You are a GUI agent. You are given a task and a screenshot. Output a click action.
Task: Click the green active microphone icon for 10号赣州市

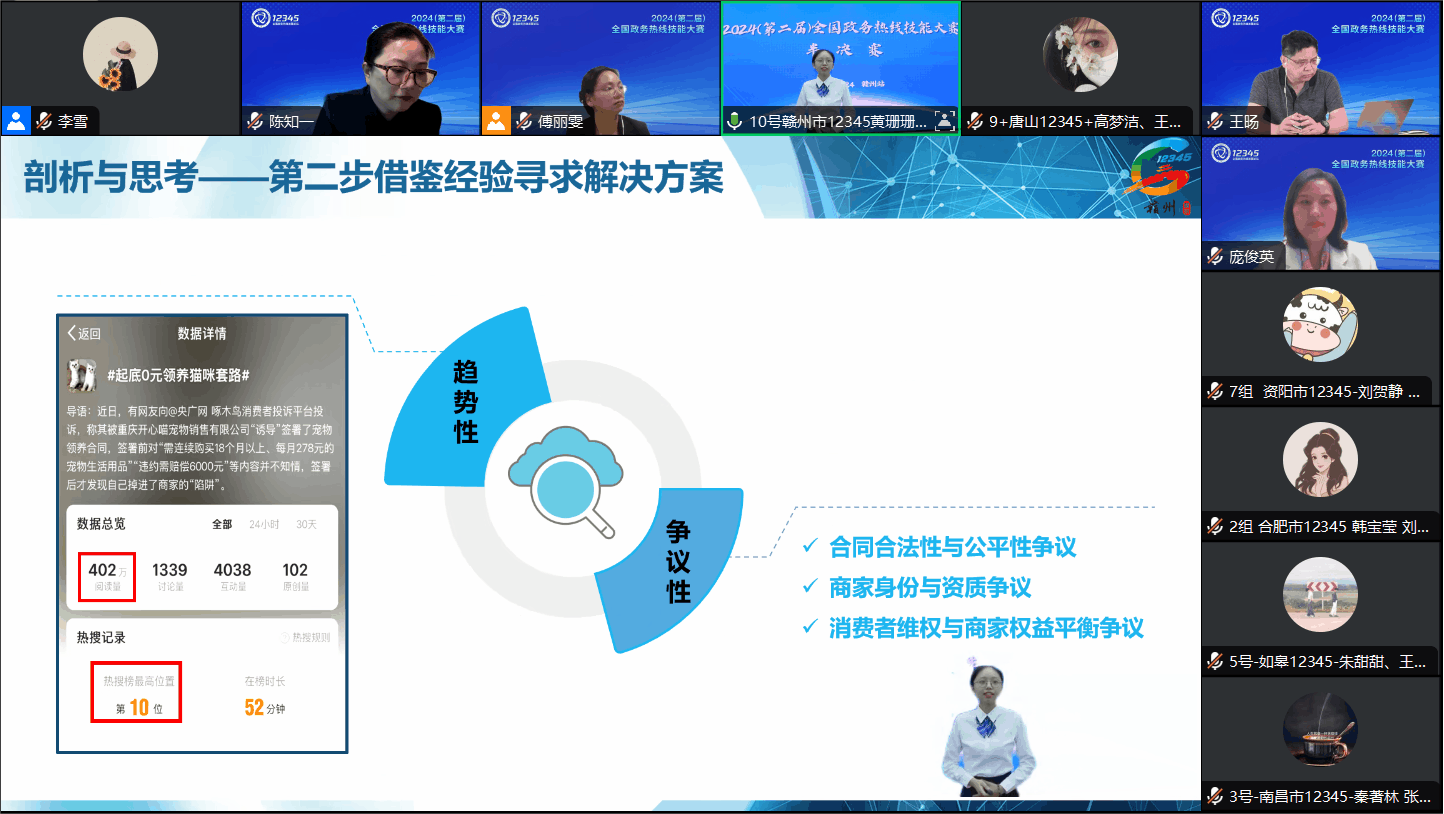735,122
